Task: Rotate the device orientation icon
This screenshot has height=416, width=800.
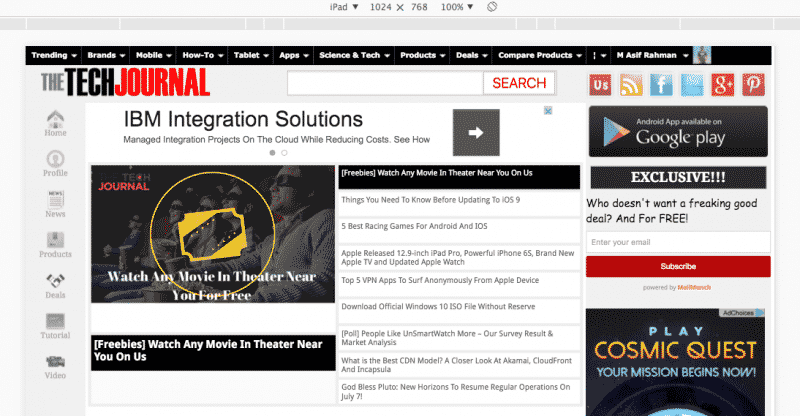Action: click(492, 7)
